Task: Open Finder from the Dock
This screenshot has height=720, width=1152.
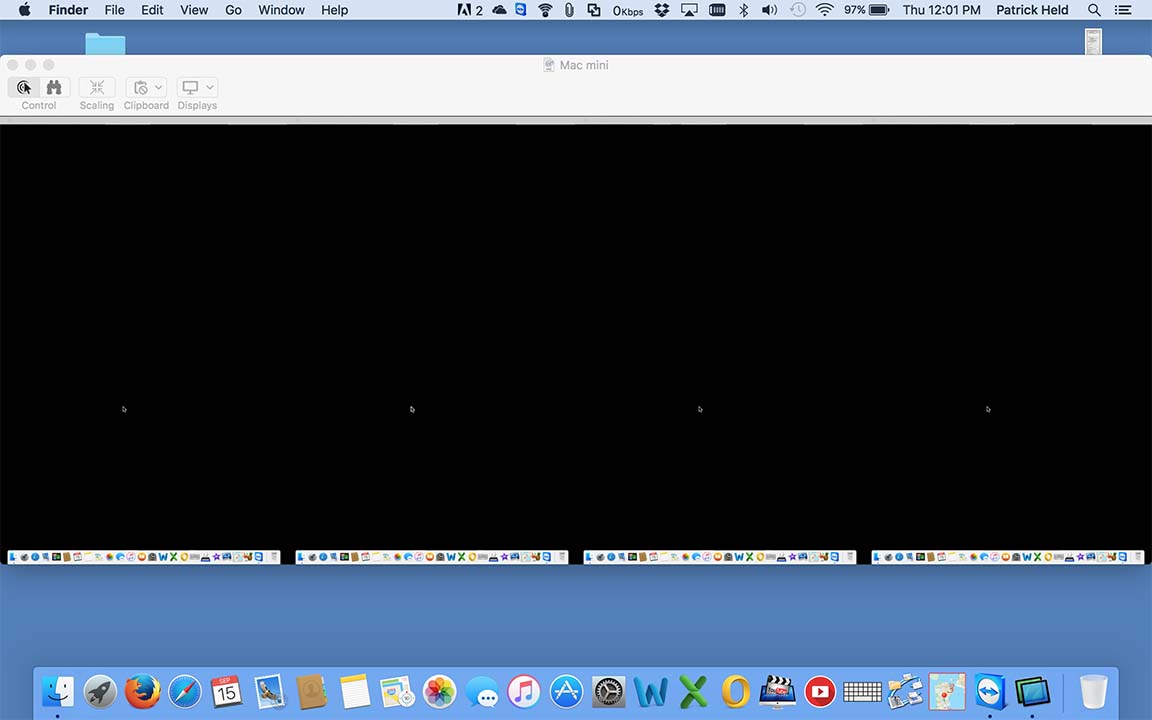Action: pos(58,691)
